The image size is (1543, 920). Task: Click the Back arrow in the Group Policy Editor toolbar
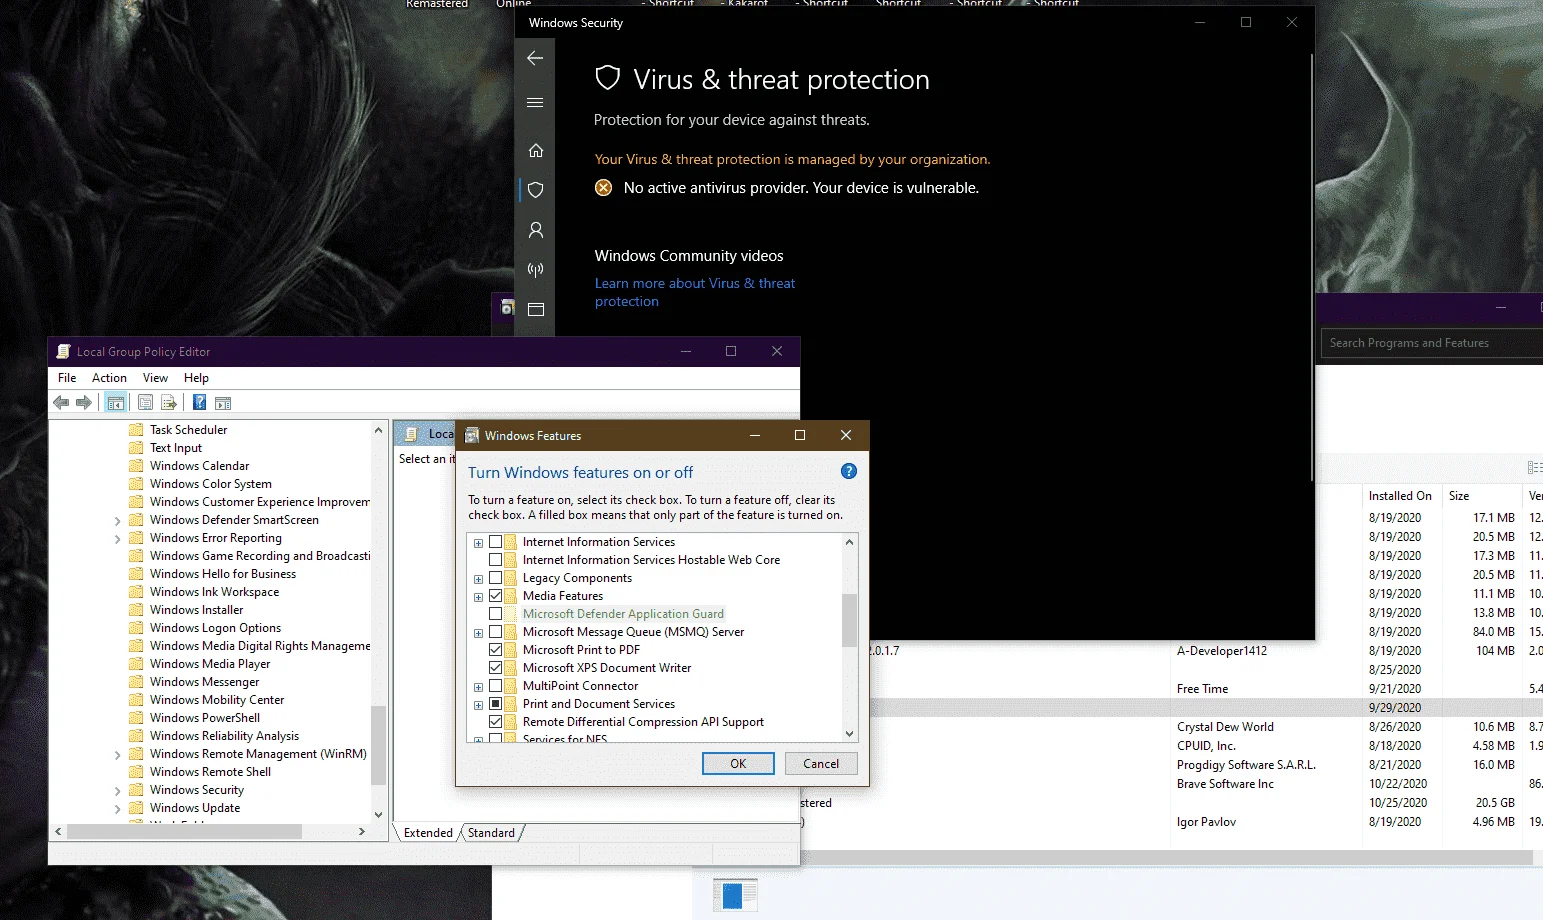(x=61, y=403)
